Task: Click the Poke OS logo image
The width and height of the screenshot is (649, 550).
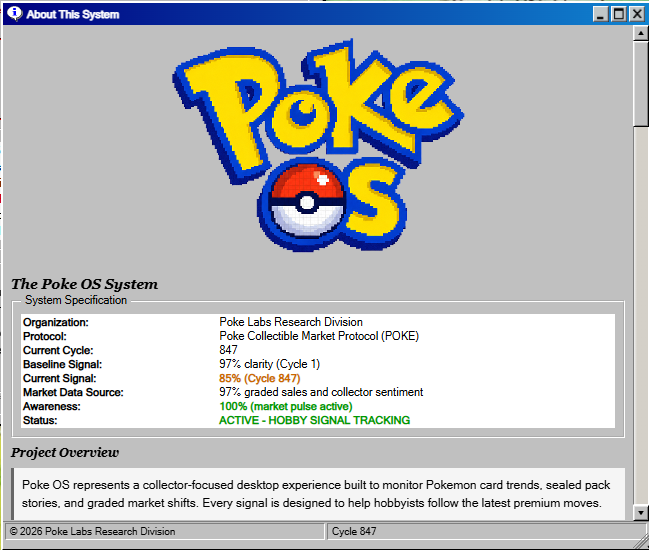Action: 318,145
